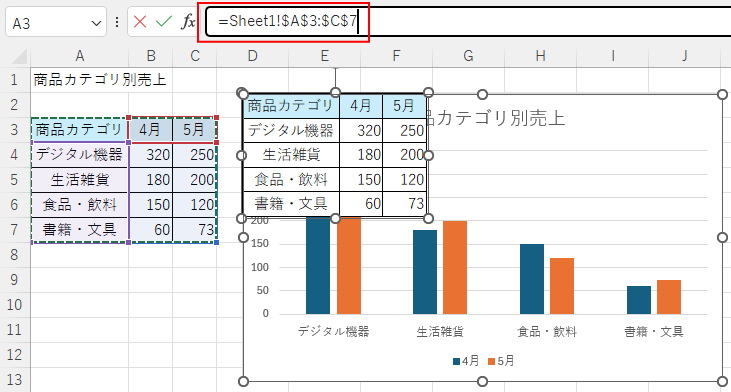Screen dimensions: 731x392
Task: Grab the chart's top-right corner handle
Action: point(722,95)
